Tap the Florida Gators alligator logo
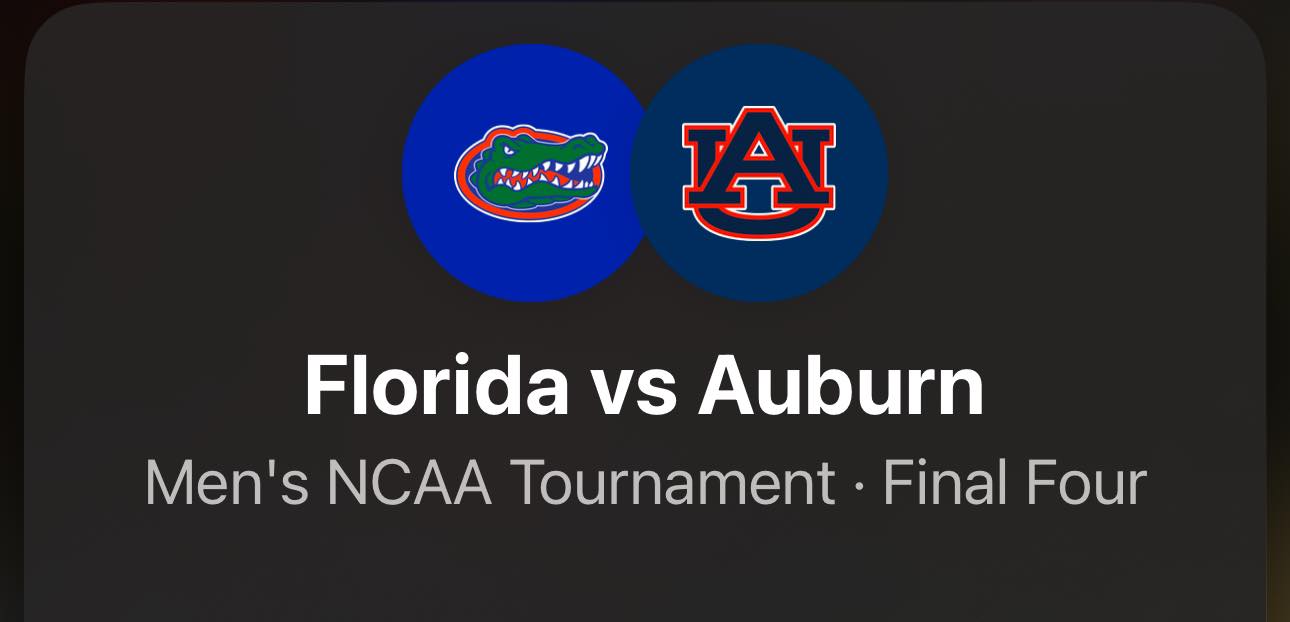The width and height of the screenshot is (1290, 622). pyautogui.click(x=530, y=172)
